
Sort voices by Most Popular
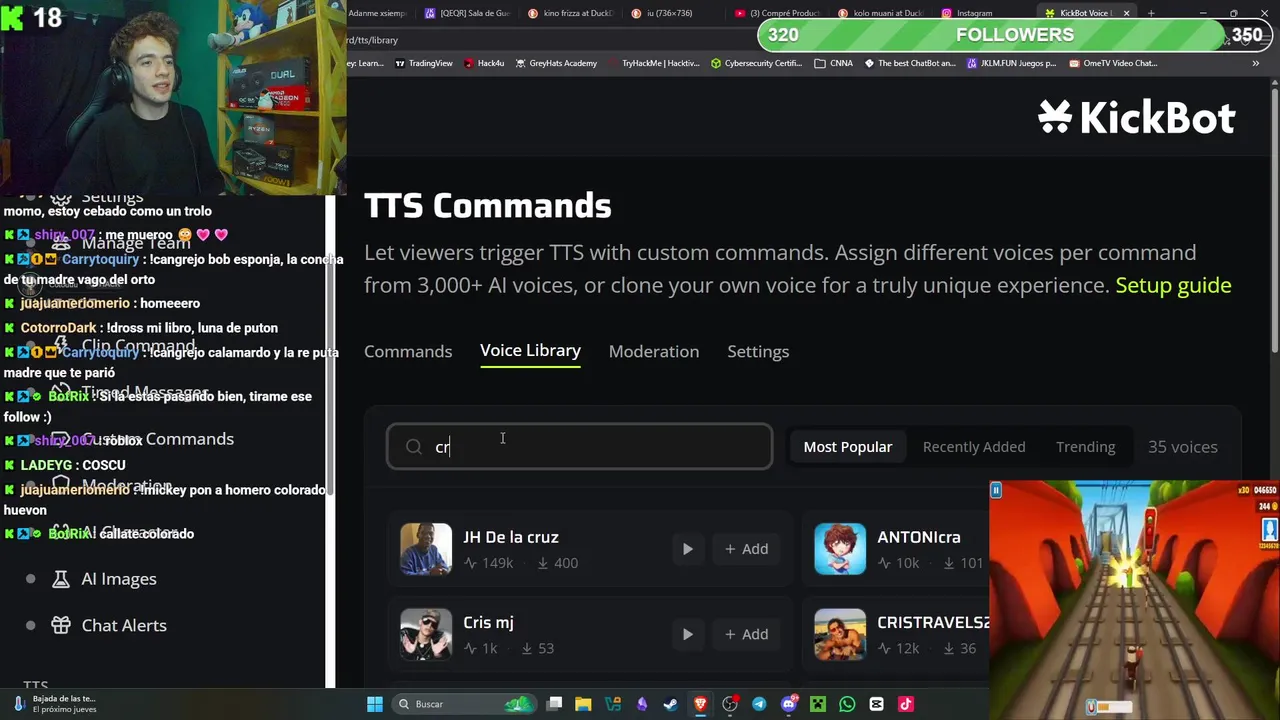pyautogui.click(x=847, y=447)
